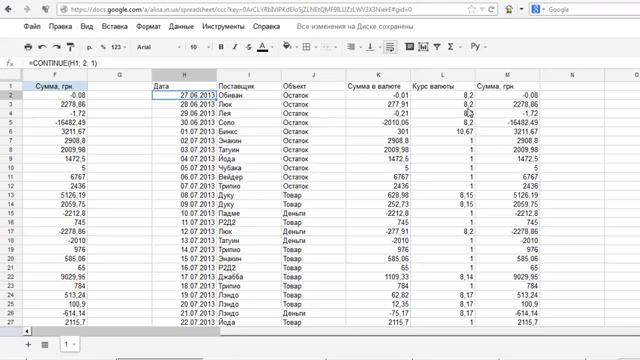Screen dimensions: 640x360
Task: Open the font size 10 dropdown
Action: click(x=200, y=47)
